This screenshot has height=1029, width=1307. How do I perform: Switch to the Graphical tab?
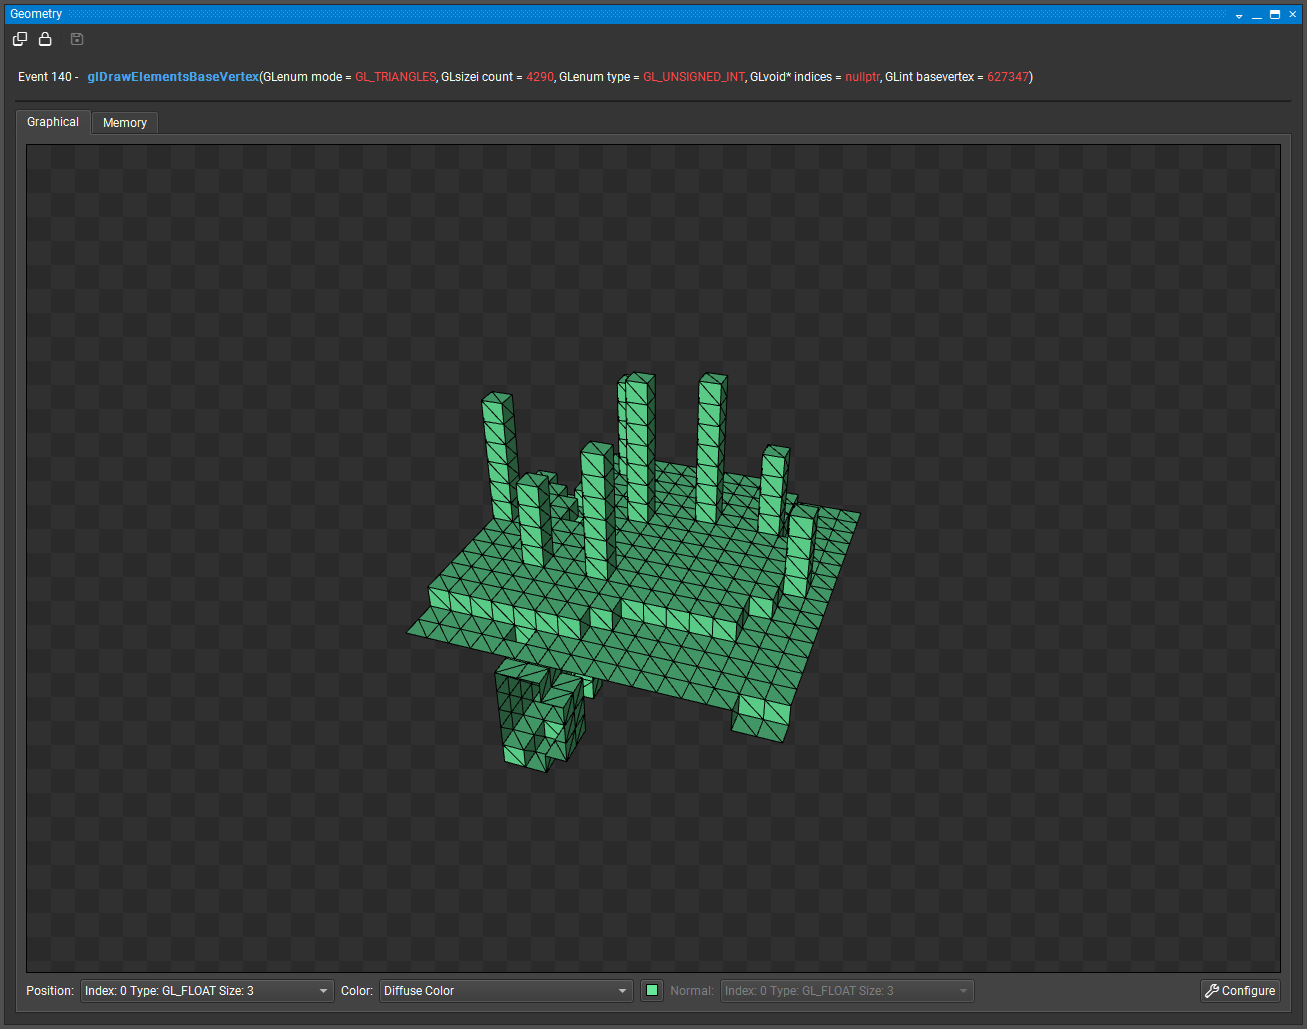[53, 122]
